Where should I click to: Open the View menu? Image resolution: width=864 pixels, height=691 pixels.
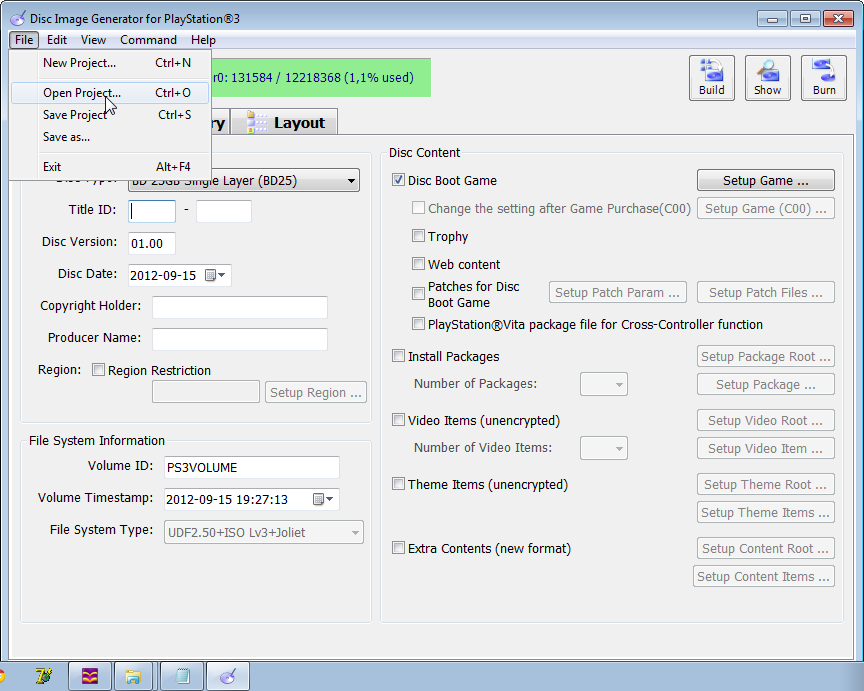(93, 40)
